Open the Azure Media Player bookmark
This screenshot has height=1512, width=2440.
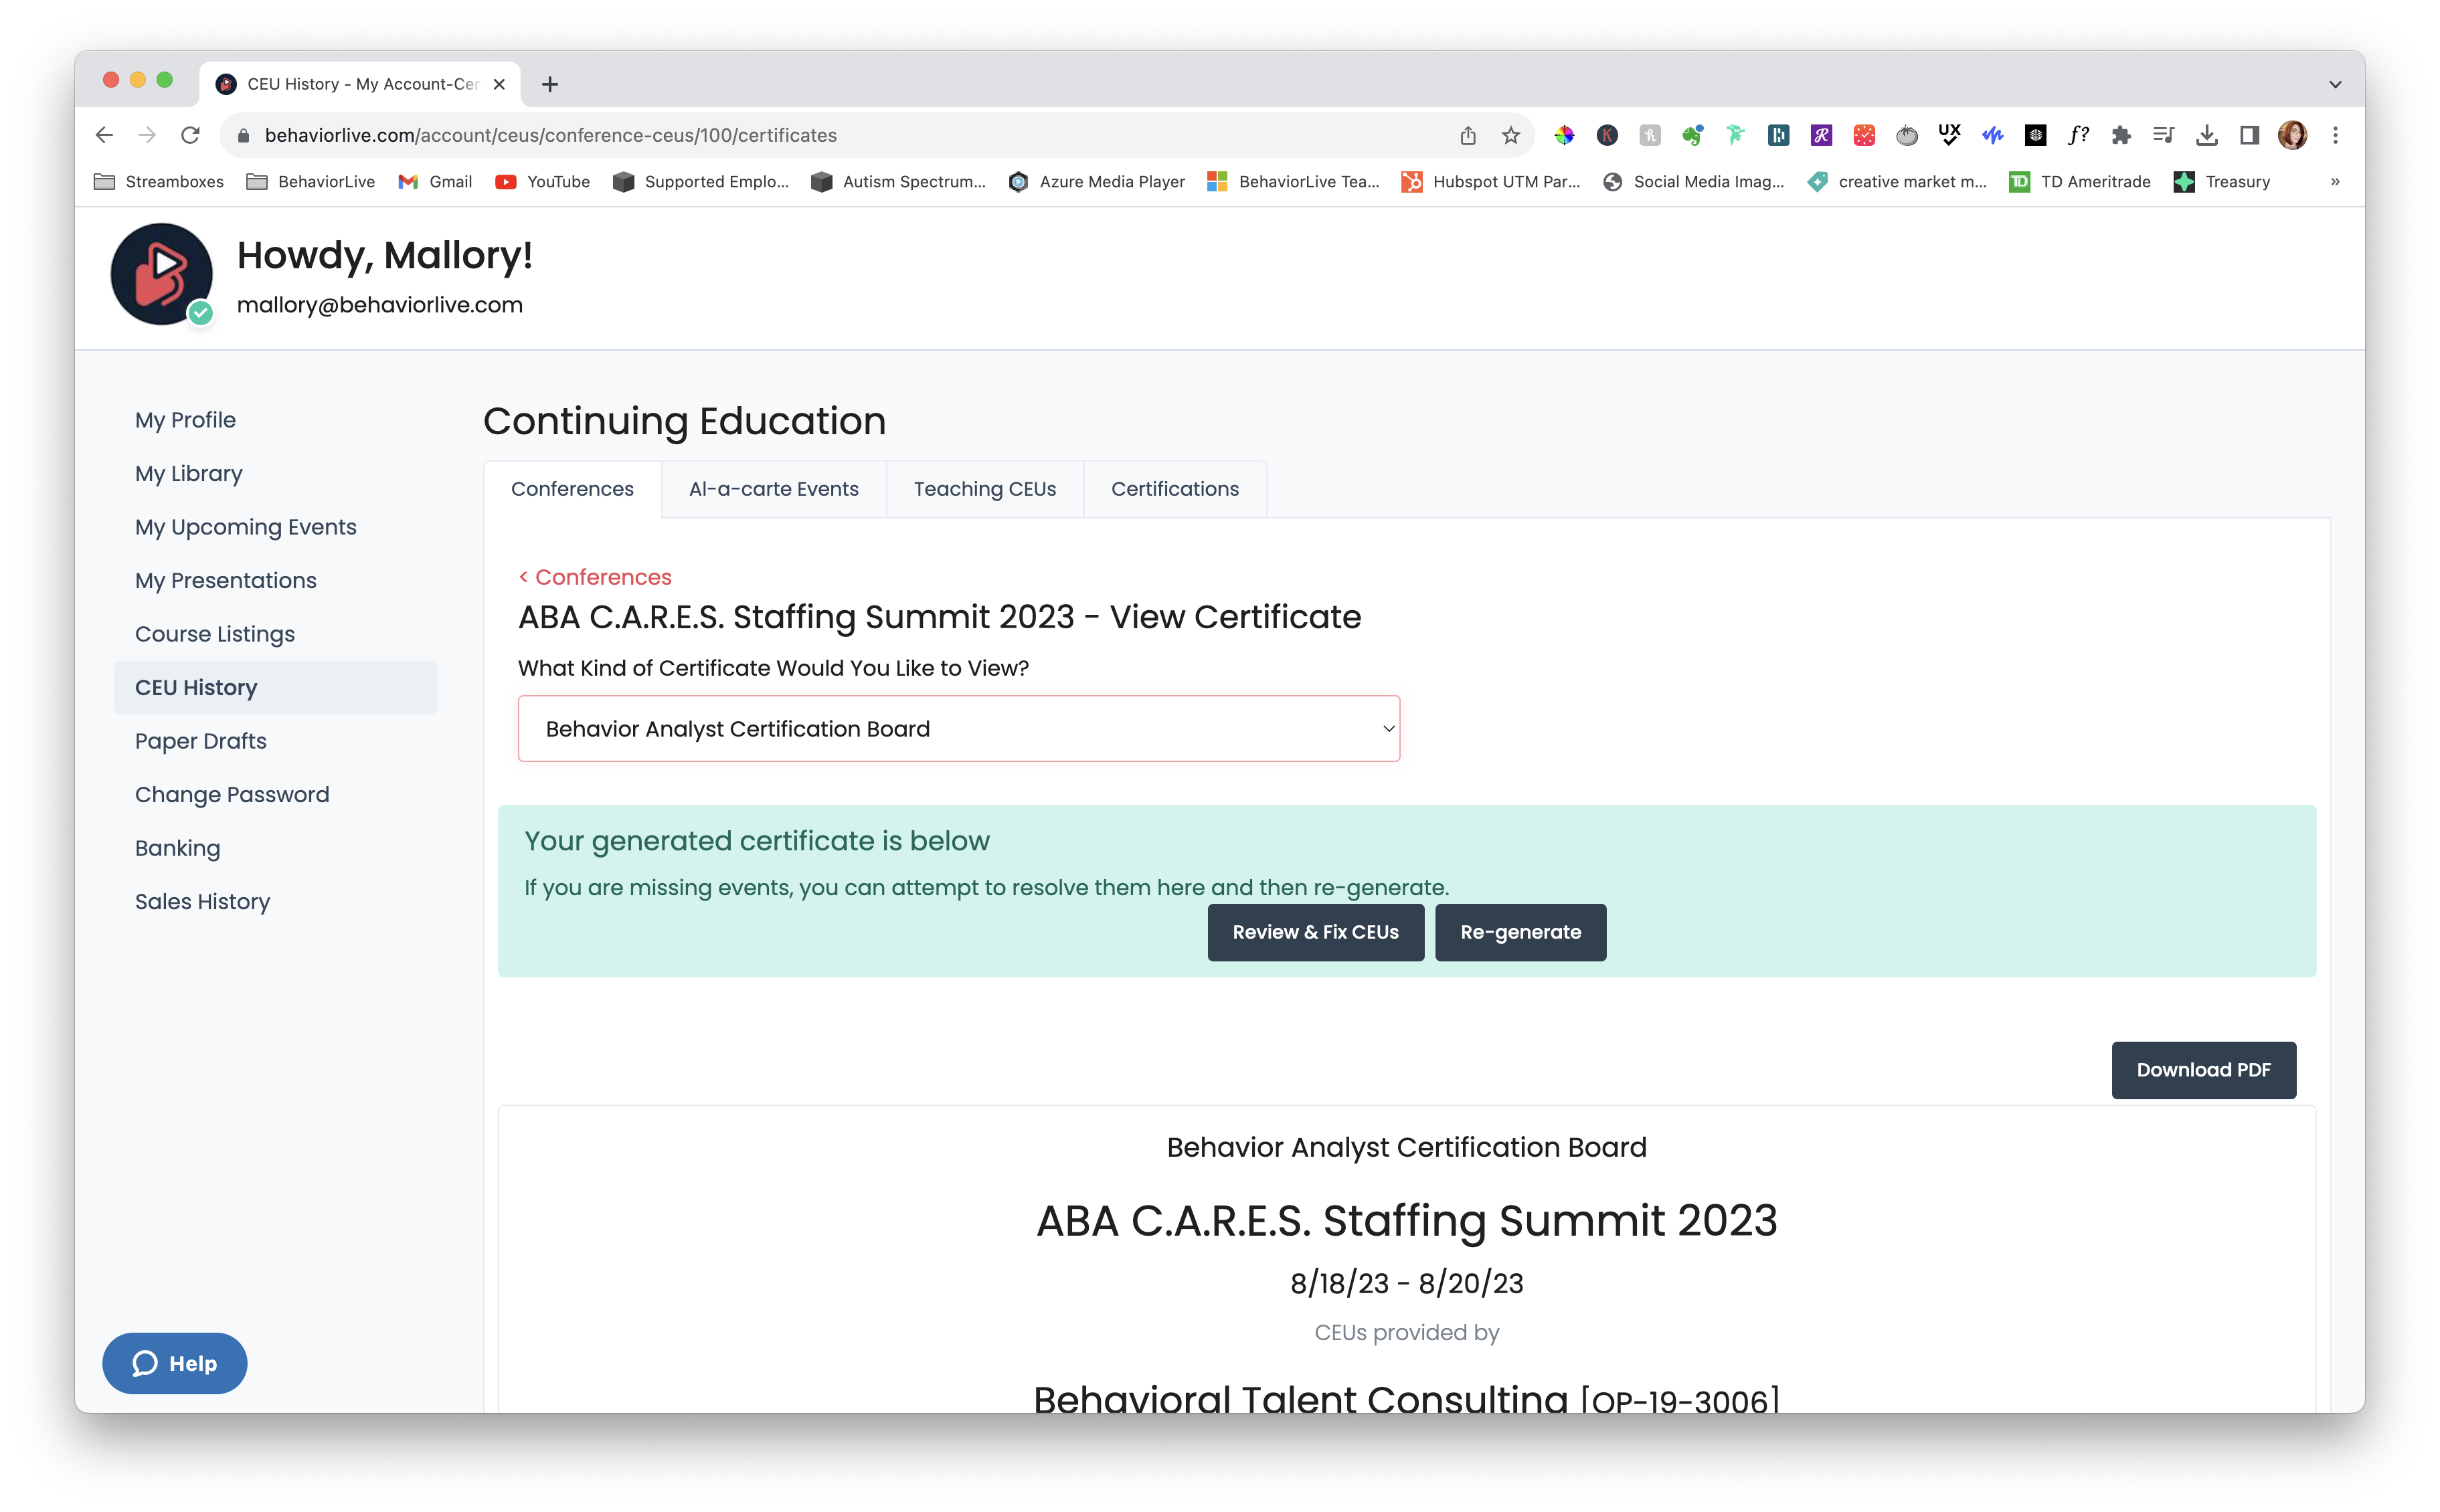[1097, 182]
